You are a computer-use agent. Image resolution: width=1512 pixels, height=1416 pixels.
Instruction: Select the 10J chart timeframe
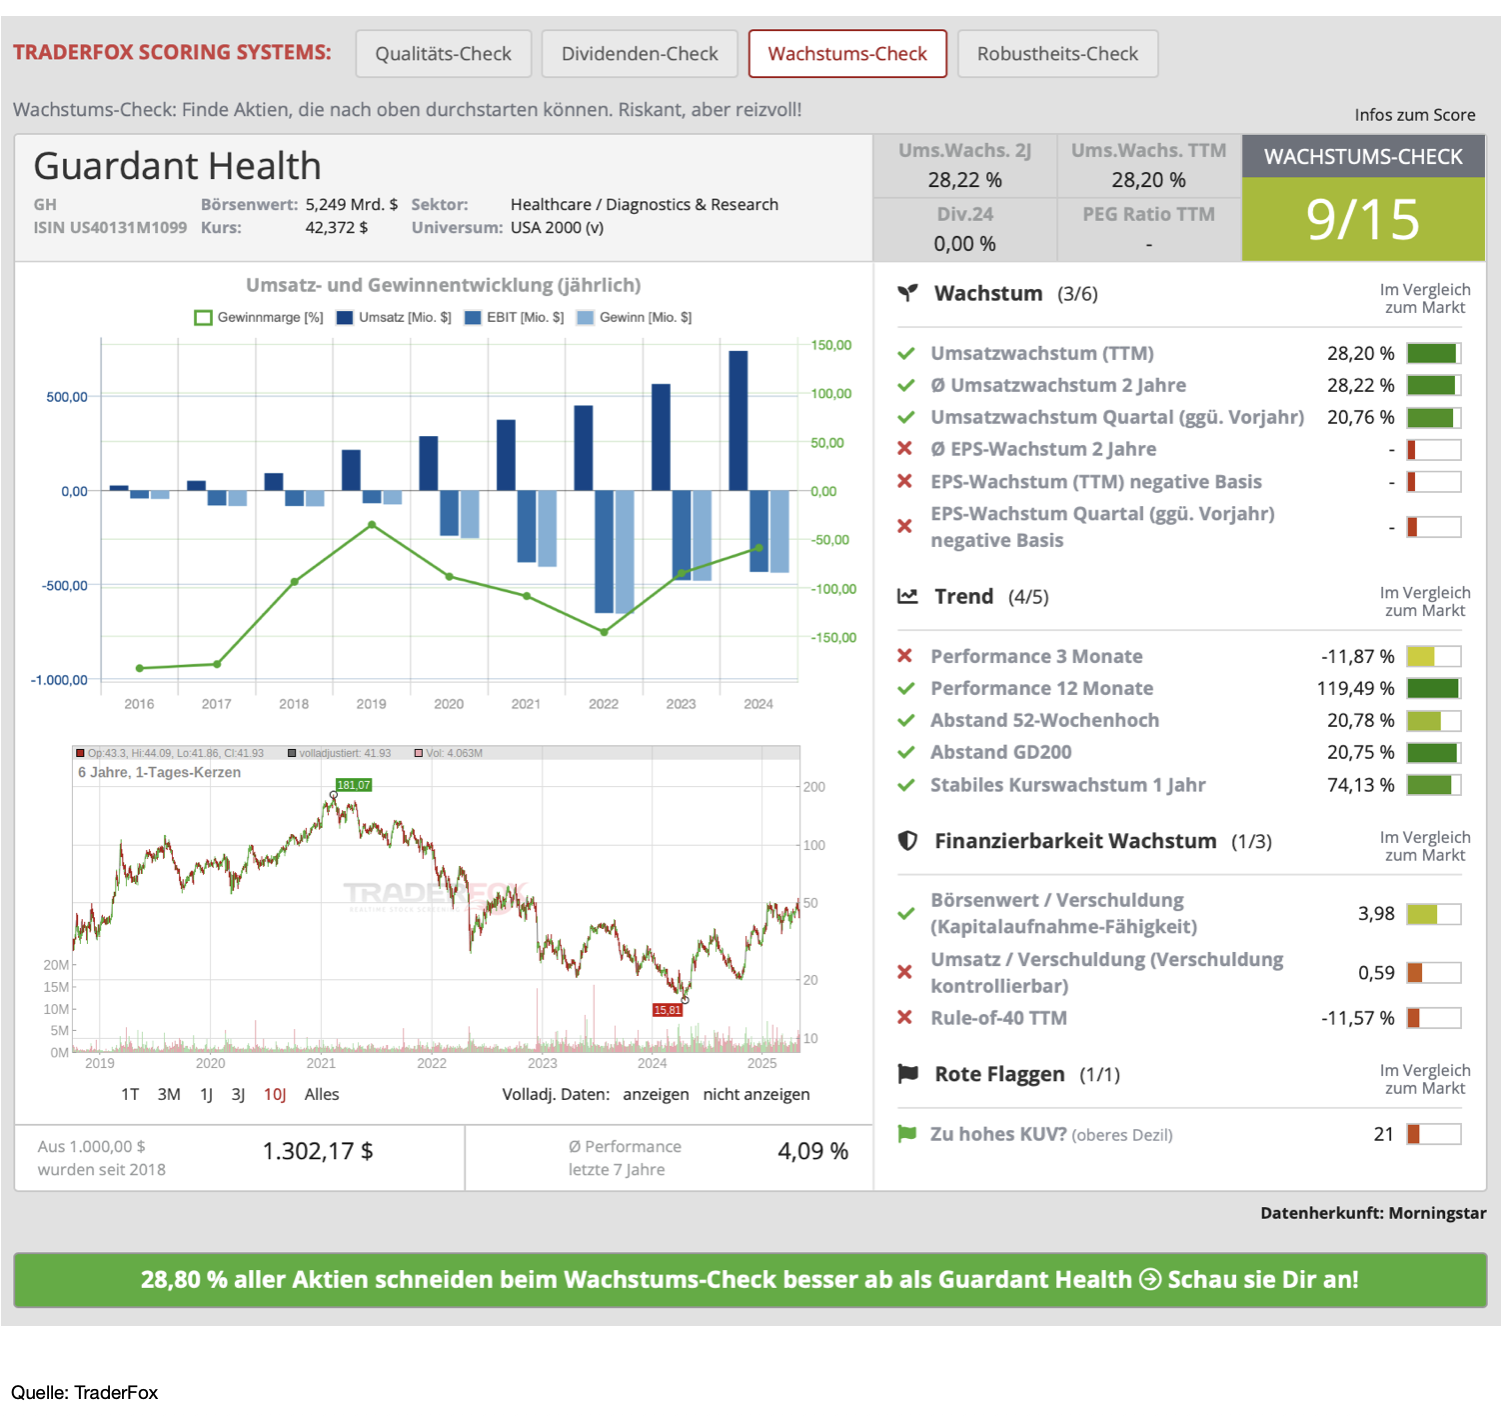coord(275,1094)
